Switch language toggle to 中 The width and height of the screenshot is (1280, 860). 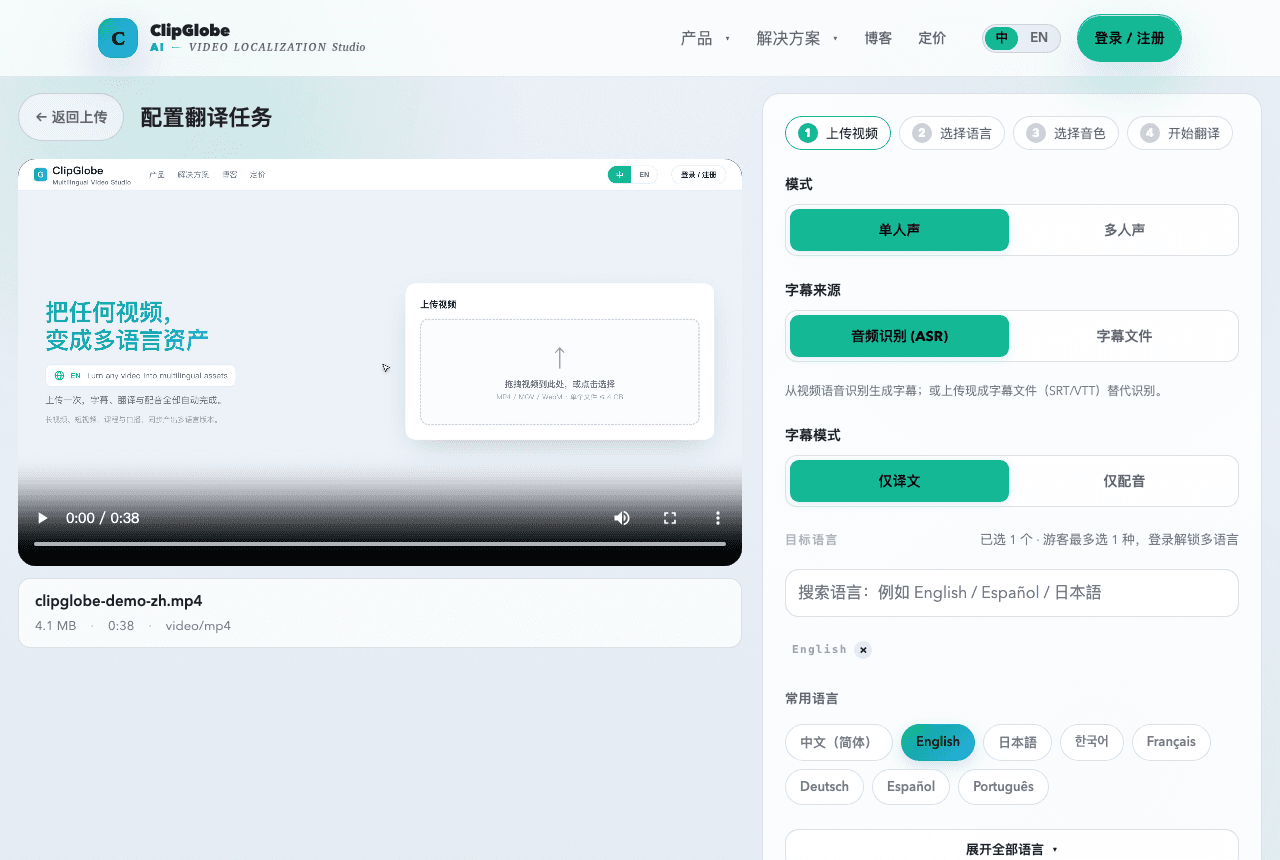[1002, 38]
